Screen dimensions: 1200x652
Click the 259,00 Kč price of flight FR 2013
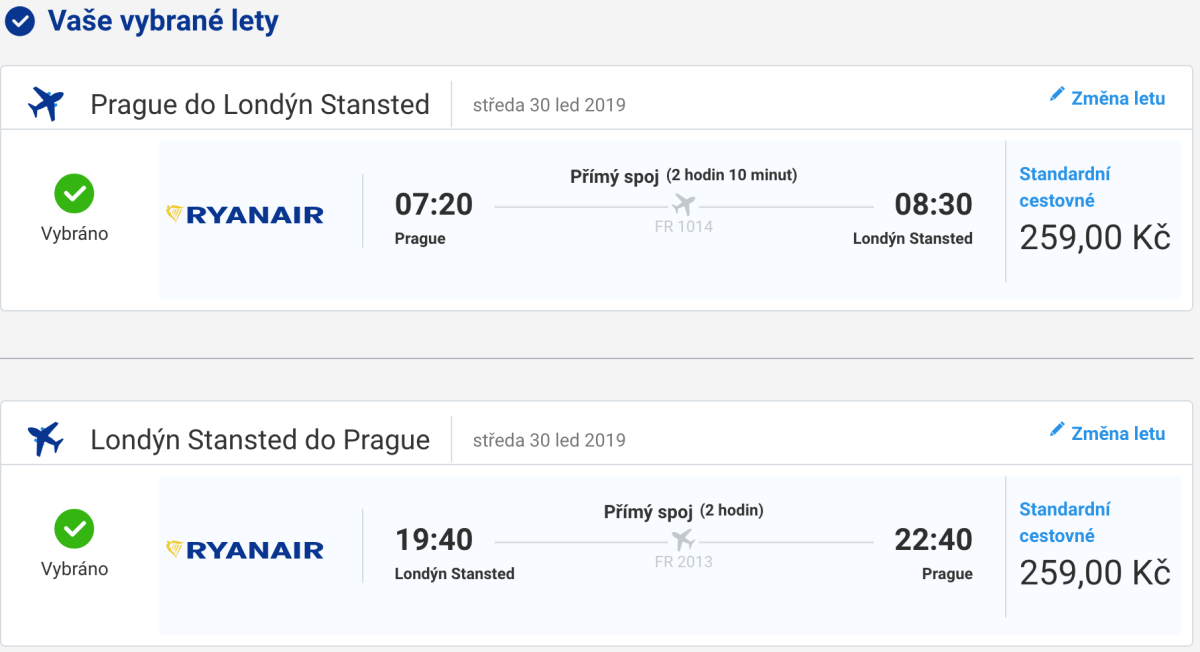pos(1094,573)
